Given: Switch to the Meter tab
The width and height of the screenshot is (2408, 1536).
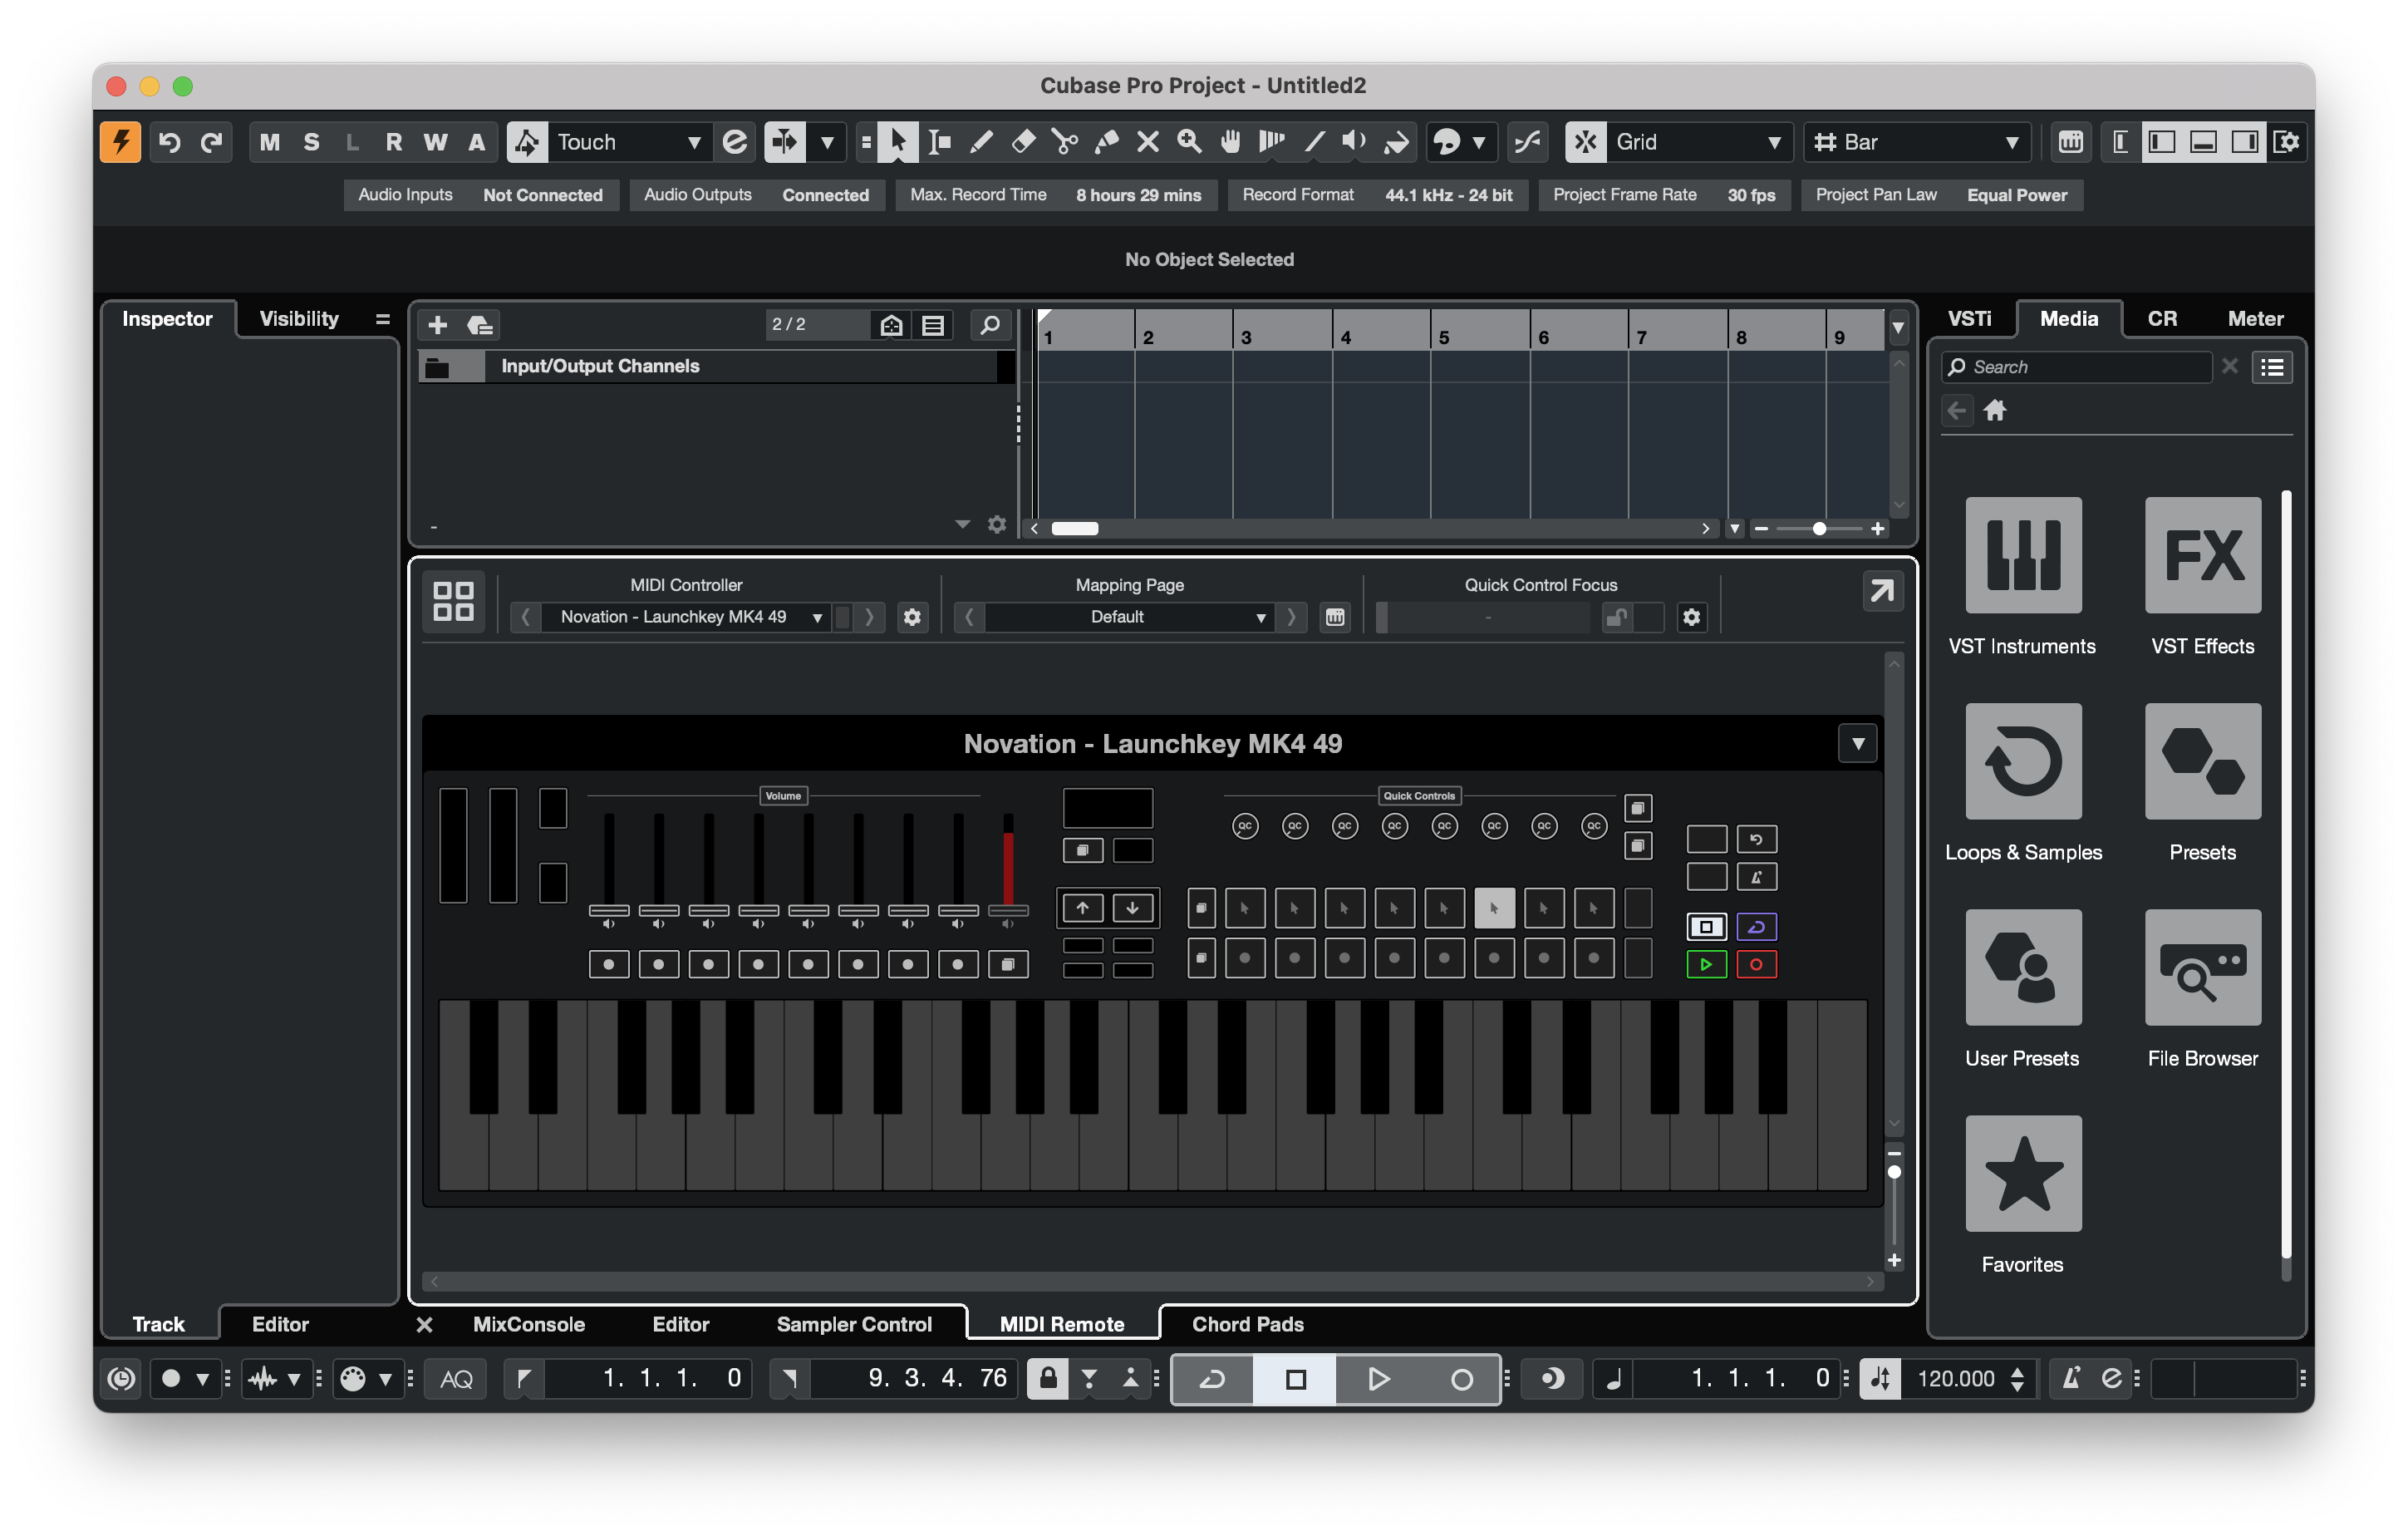Looking at the screenshot, I should [x=2255, y=318].
